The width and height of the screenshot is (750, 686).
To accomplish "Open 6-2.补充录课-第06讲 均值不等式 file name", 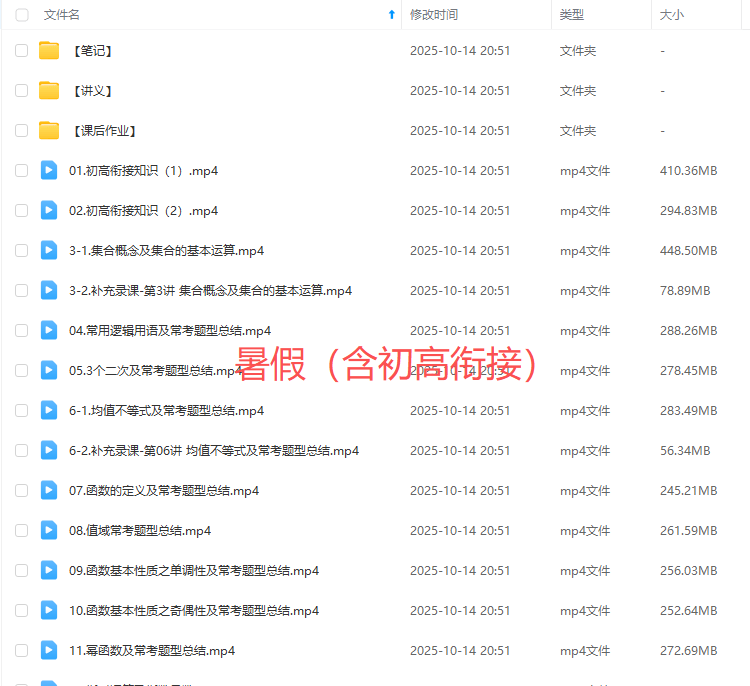I will 213,451.
